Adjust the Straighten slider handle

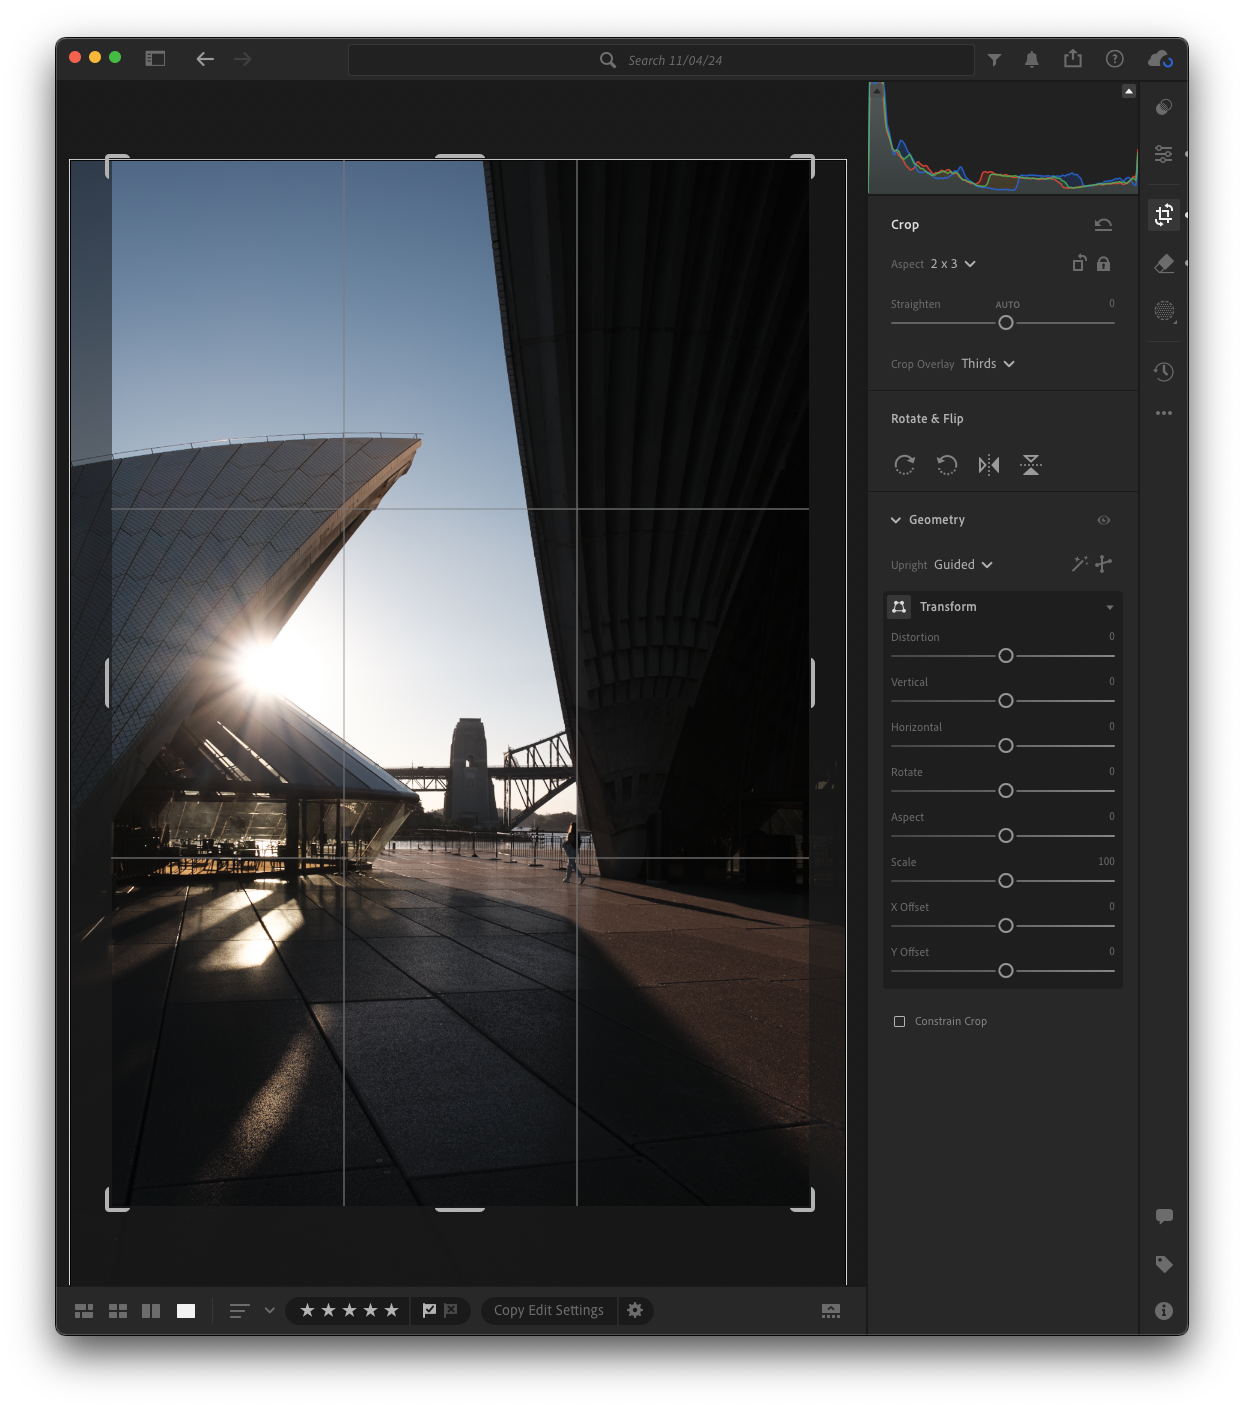click(x=1006, y=323)
